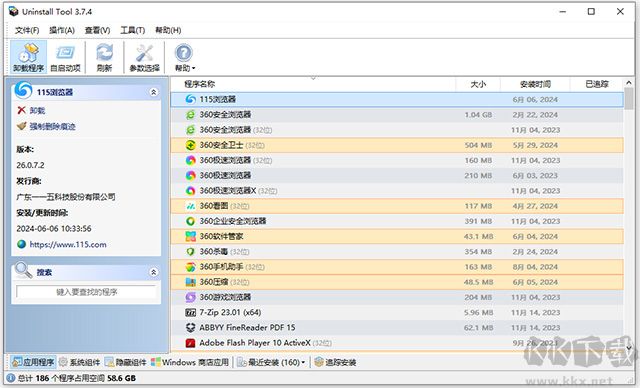Click the 卸载 link in side panel
Viewport: 640px width, 388px height.
click(x=37, y=111)
